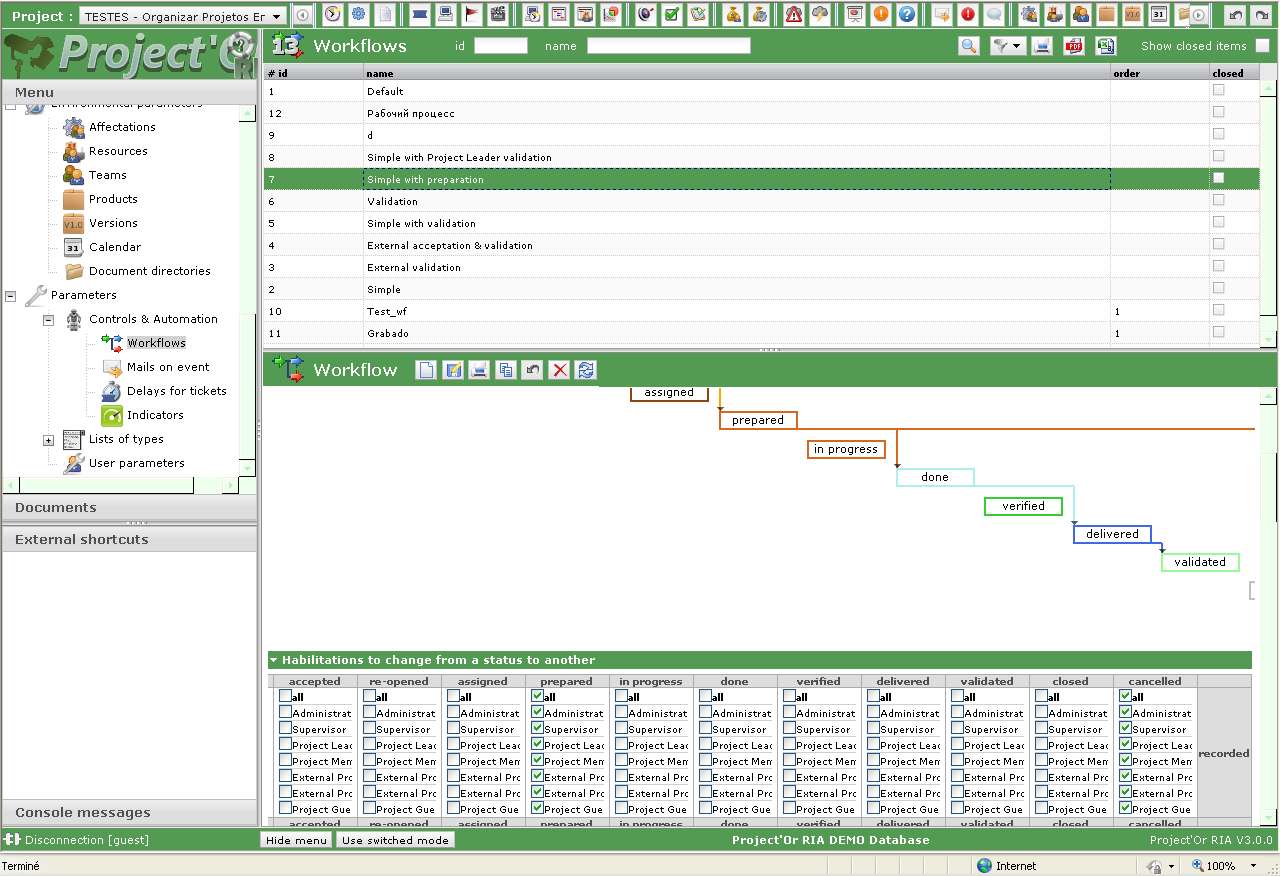Click the Use switched mode button
The width and height of the screenshot is (1280, 876).
(x=395, y=840)
